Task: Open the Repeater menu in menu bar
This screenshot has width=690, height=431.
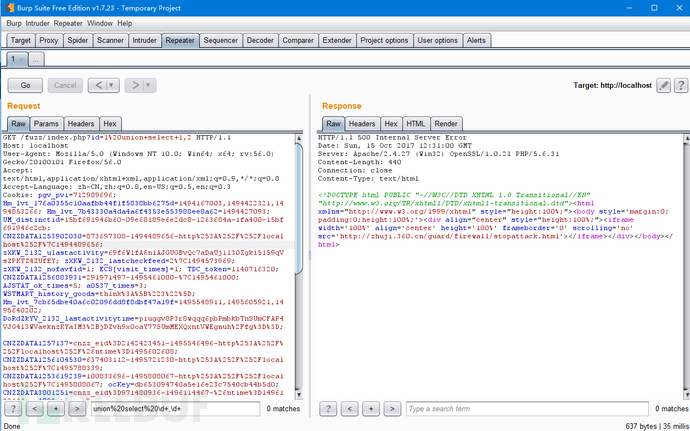Action: point(68,23)
